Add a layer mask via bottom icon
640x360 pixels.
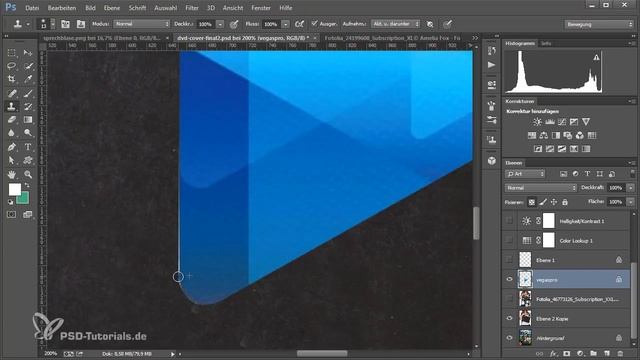[567, 353]
